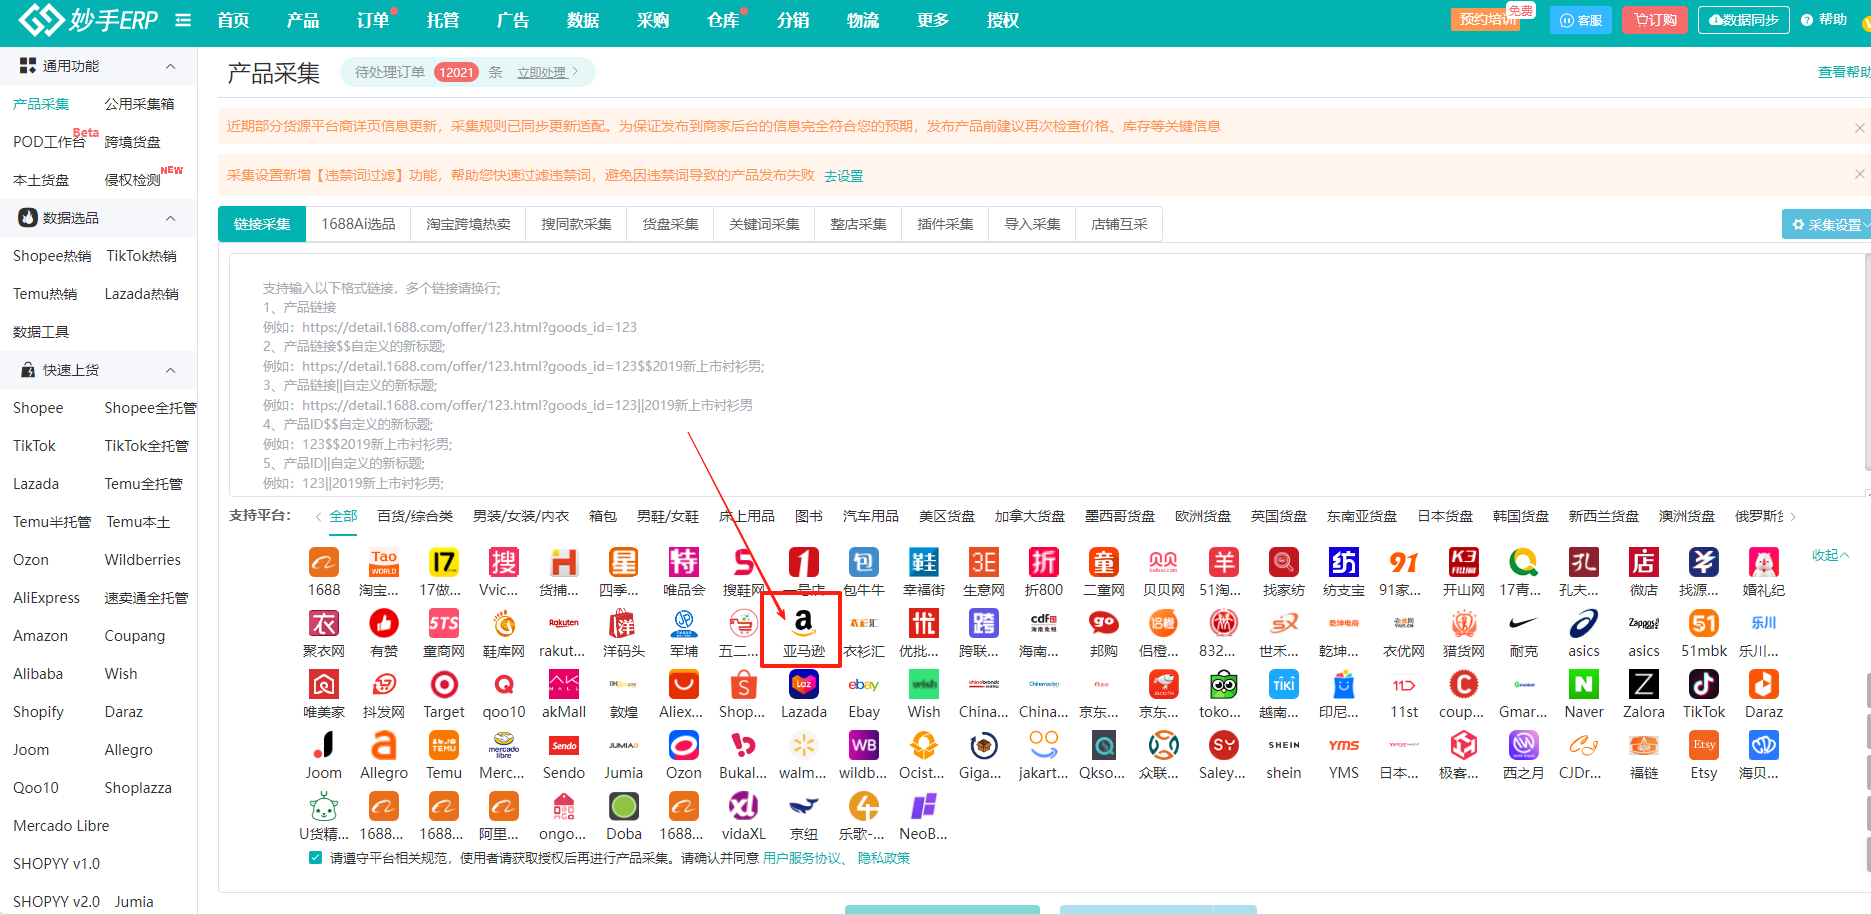This screenshot has height=915, width=1871.
Task: Dismiss the first orange notice banner
Action: [x=1859, y=127]
